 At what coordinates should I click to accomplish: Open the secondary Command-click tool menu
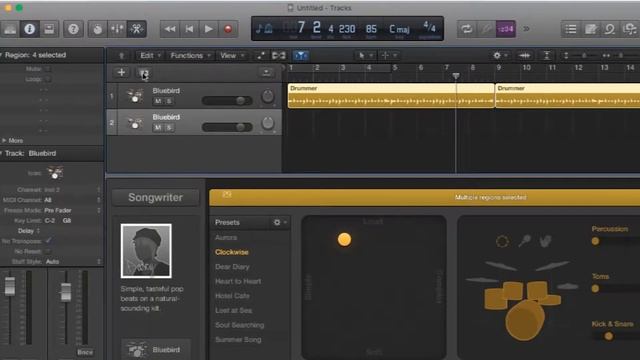pyautogui.click(x=389, y=55)
